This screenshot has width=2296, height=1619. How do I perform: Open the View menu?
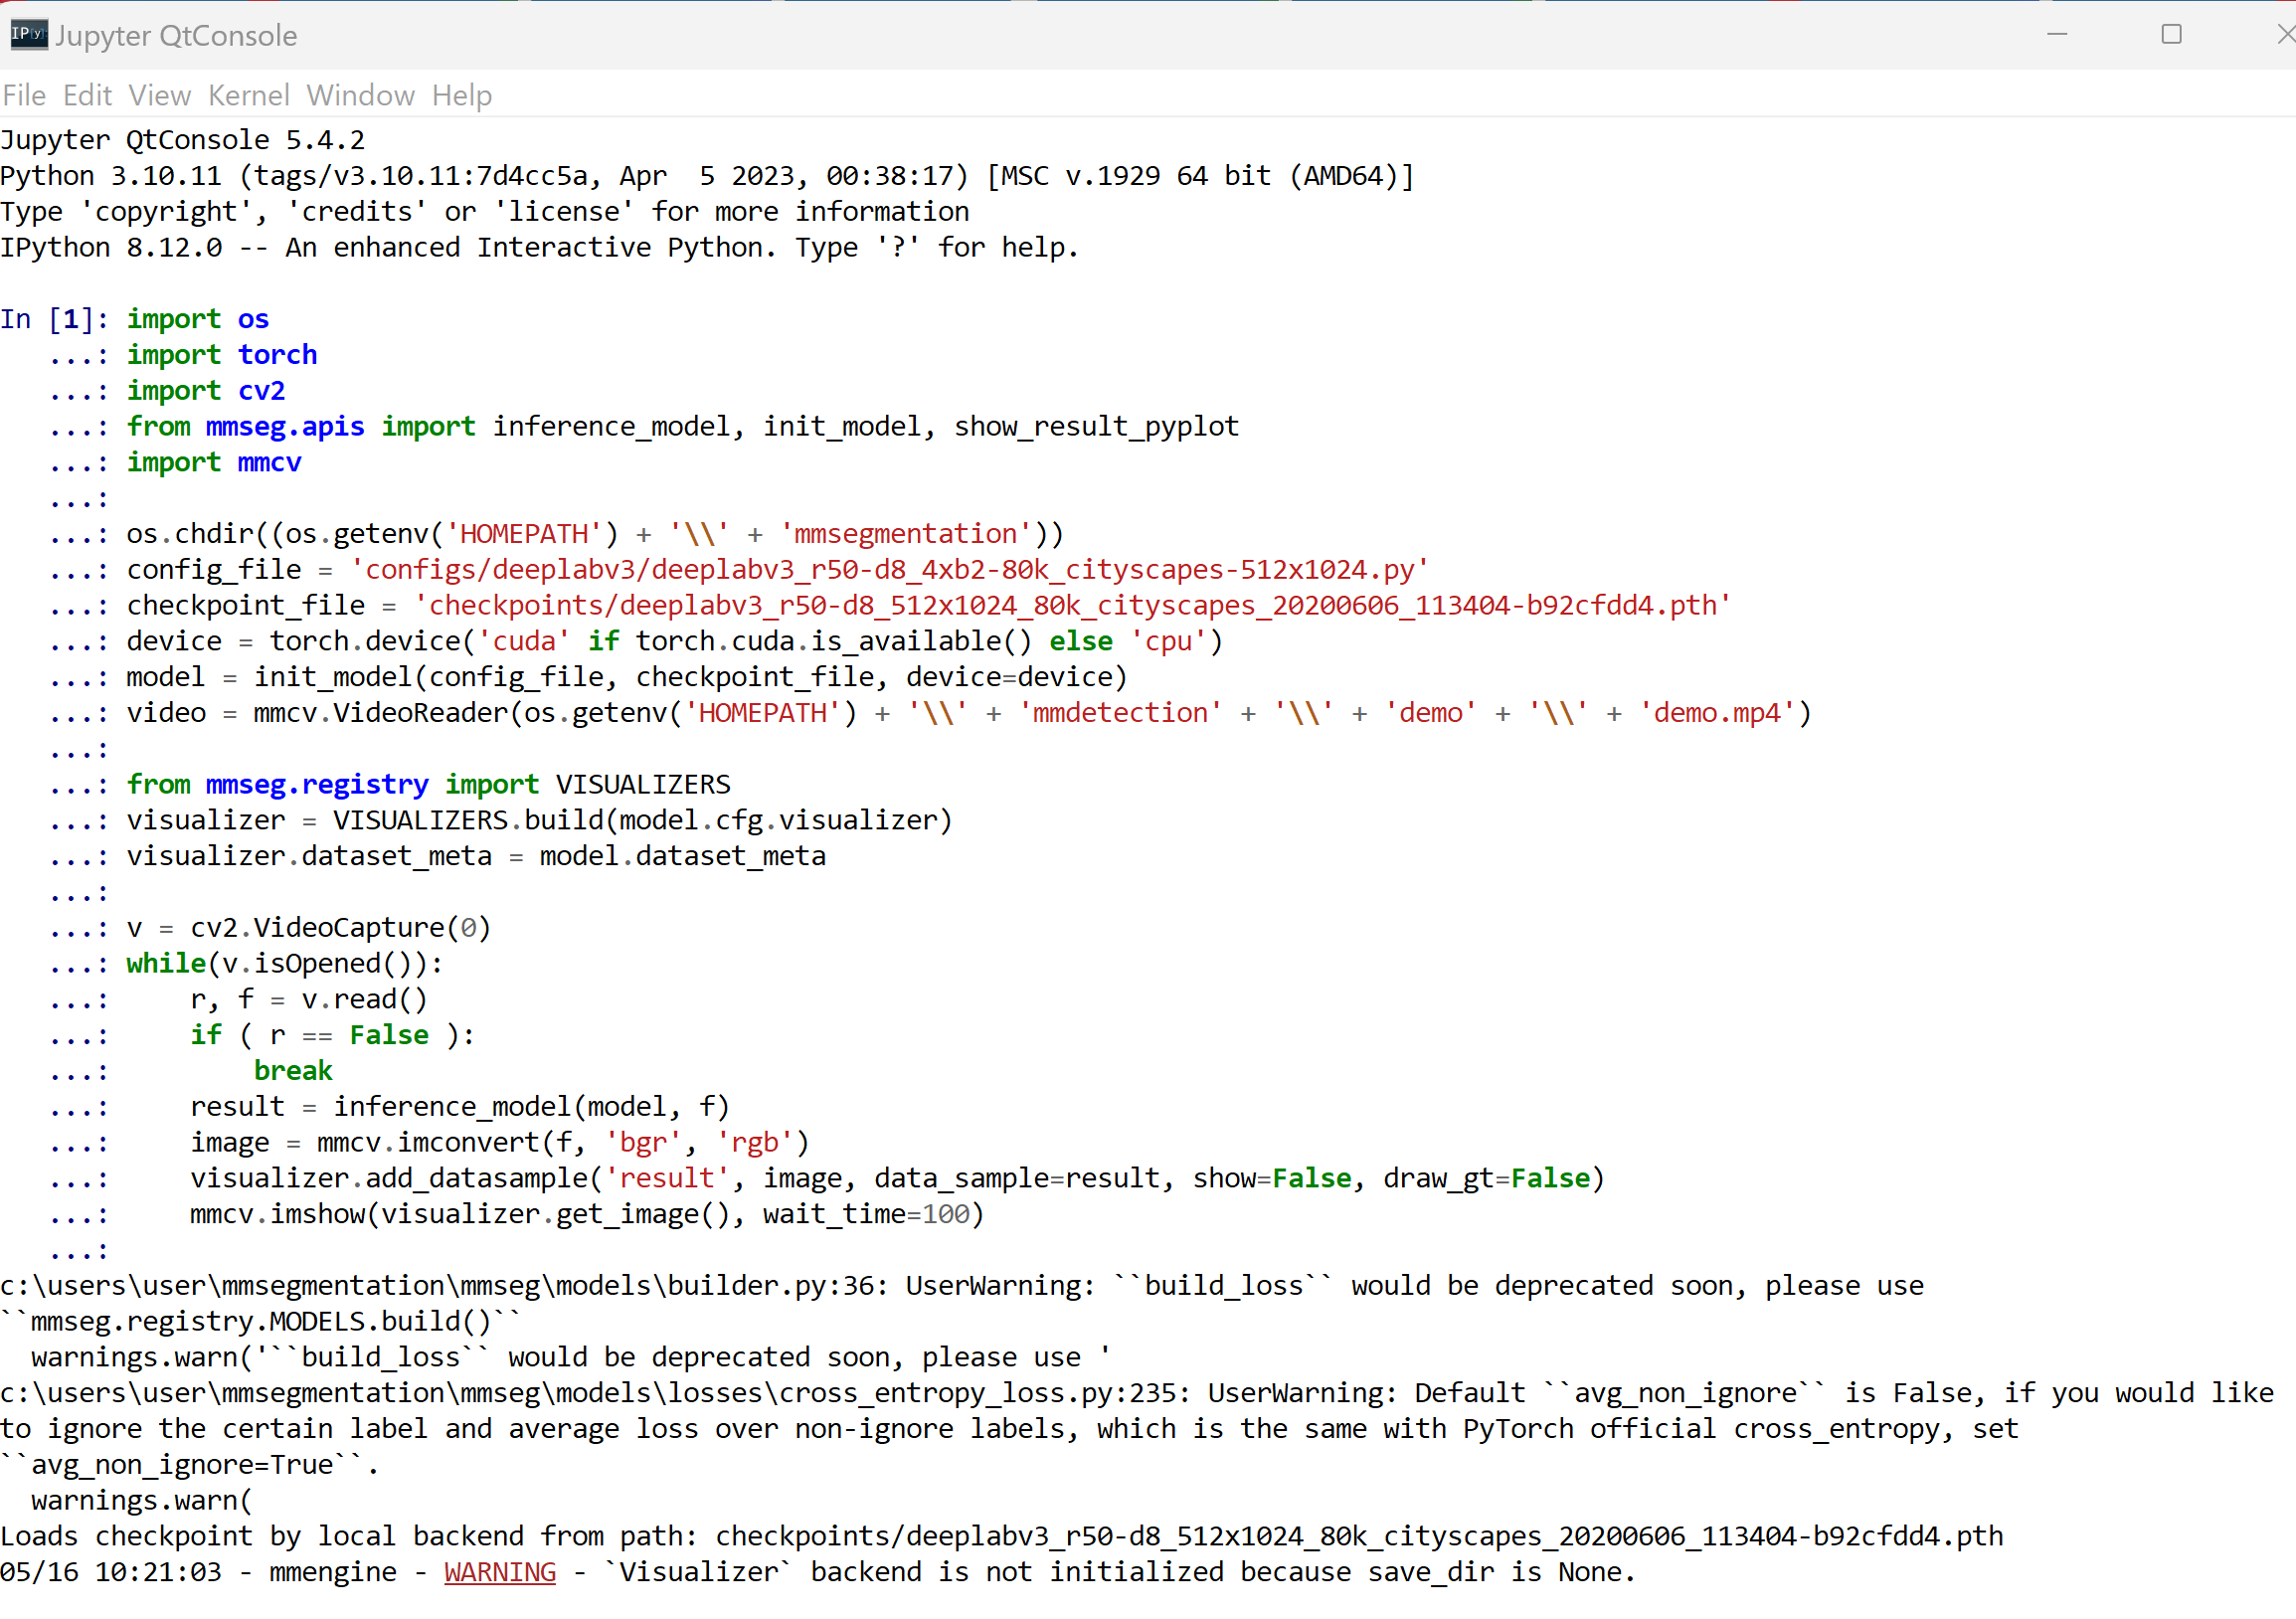[159, 95]
